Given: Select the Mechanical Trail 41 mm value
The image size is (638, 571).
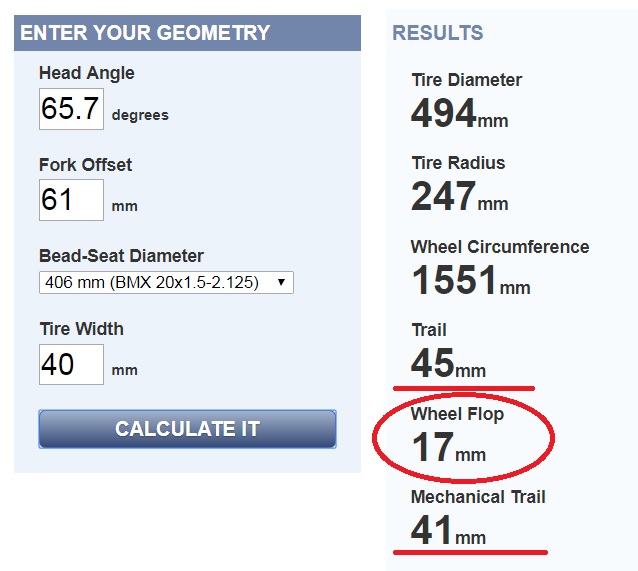Looking at the screenshot, I should (x=448, y=530).
